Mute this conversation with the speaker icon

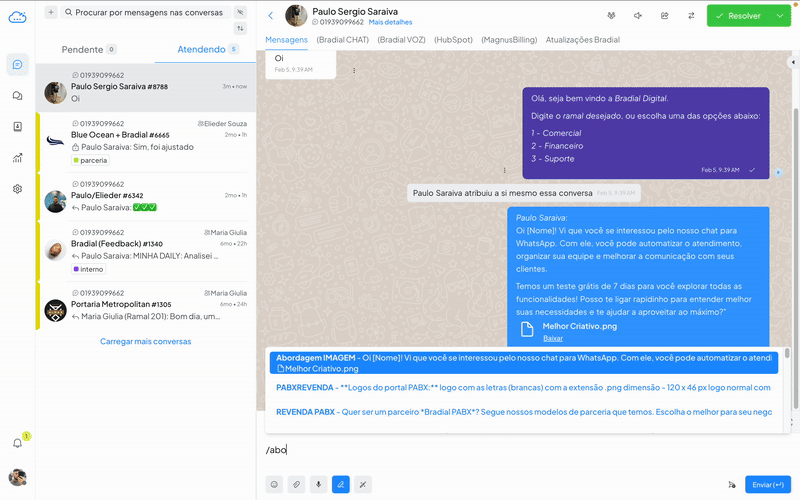coord(638,16)
